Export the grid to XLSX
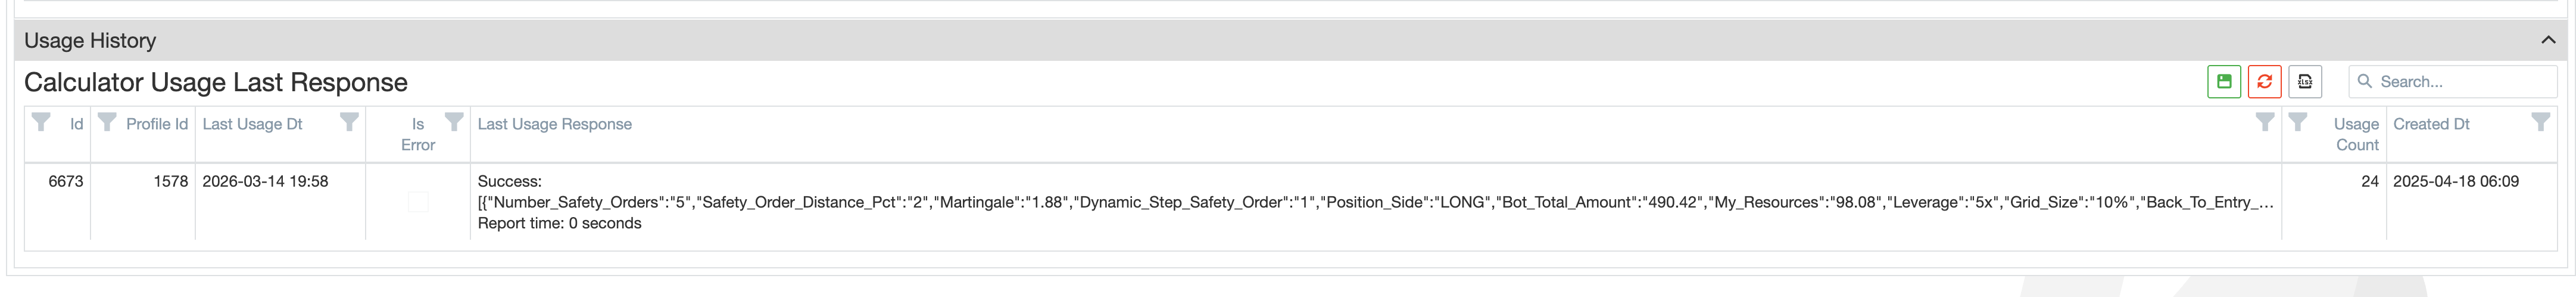Screen dimensions: 2576x297 click(2305, 82)
